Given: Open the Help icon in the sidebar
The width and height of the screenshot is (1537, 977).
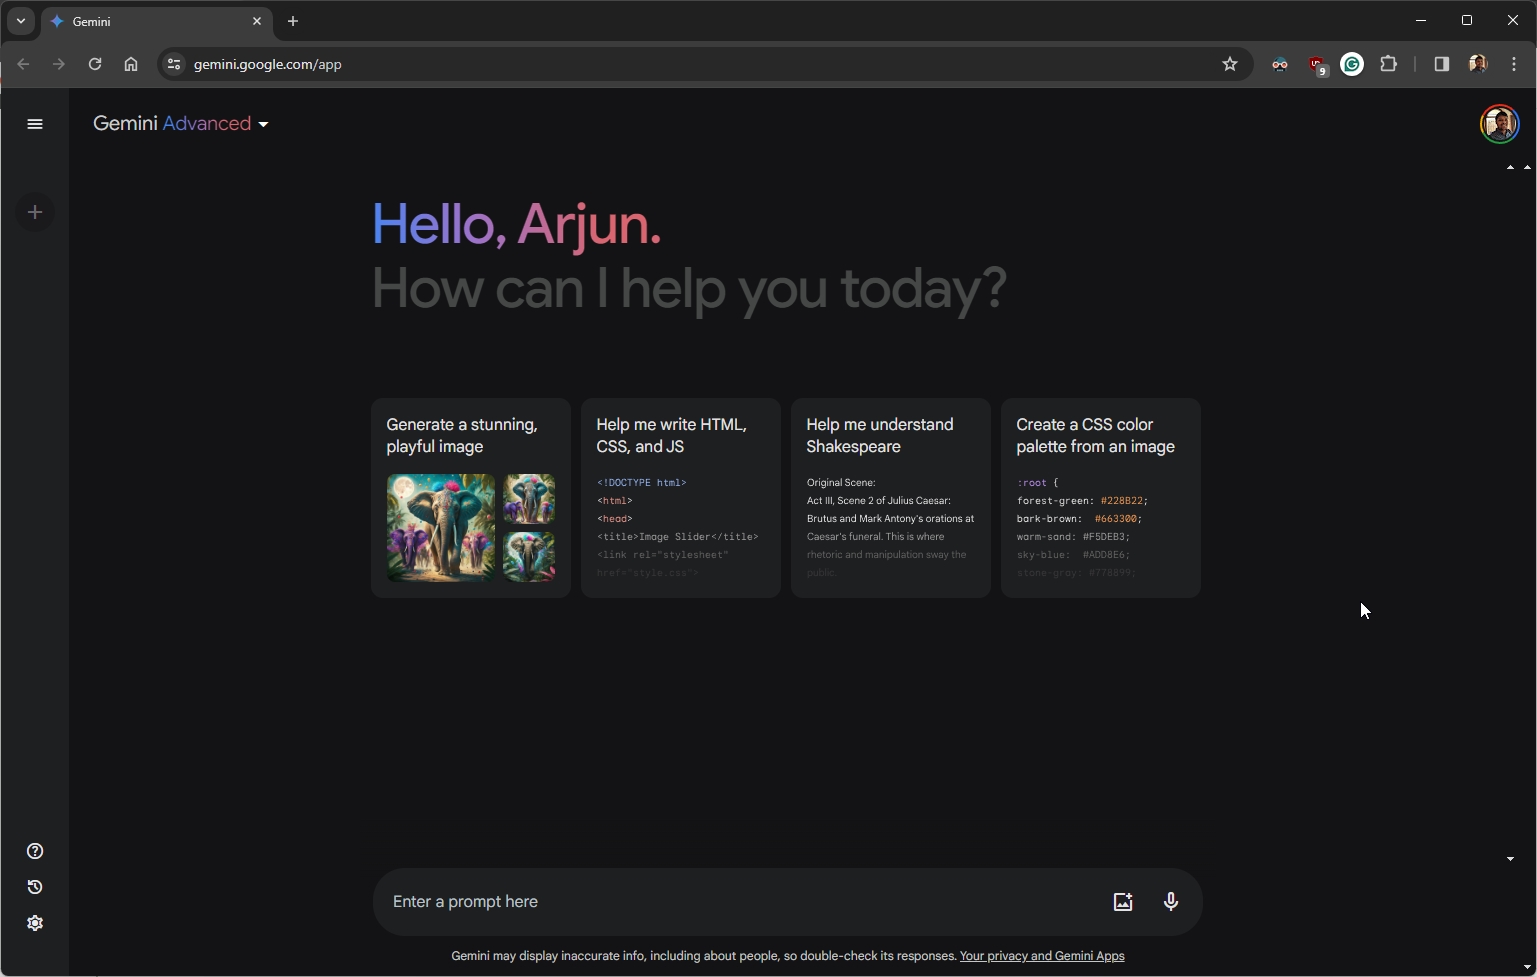Looking at the screenshot, I should [x=35, y=851].
